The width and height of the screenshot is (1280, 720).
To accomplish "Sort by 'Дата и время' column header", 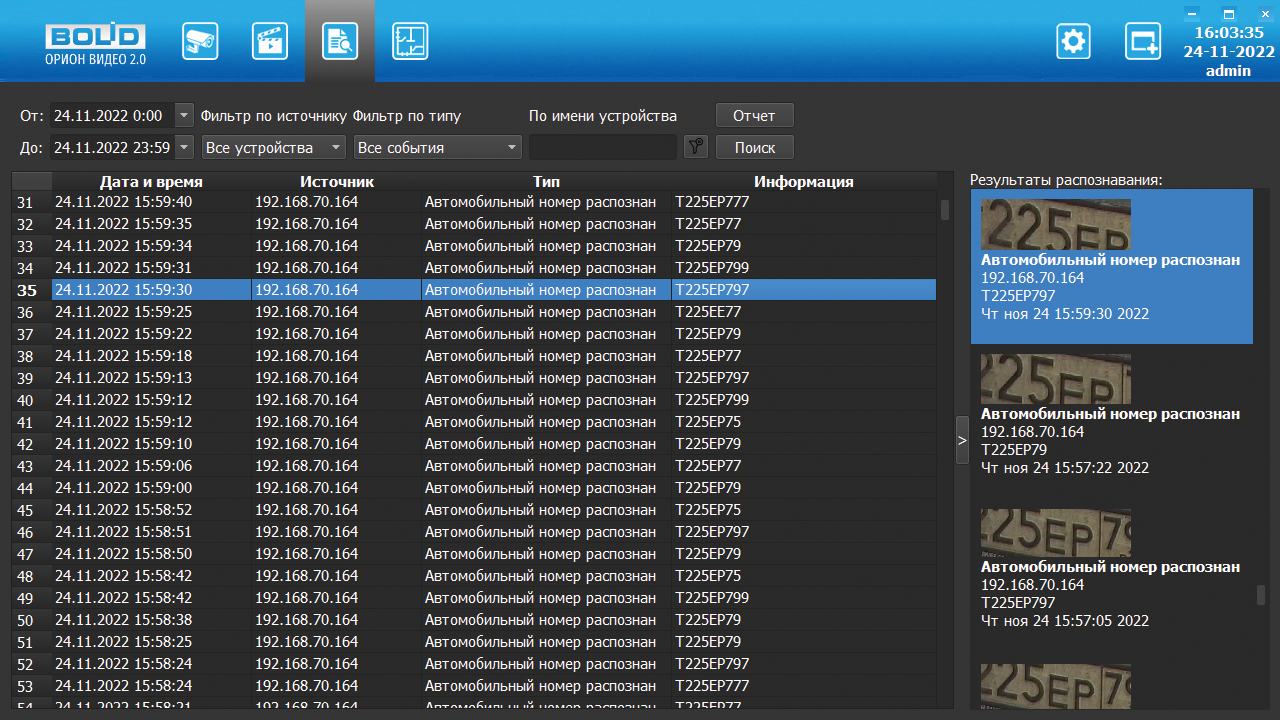I will pyautogui.click(x=151, y=181).
